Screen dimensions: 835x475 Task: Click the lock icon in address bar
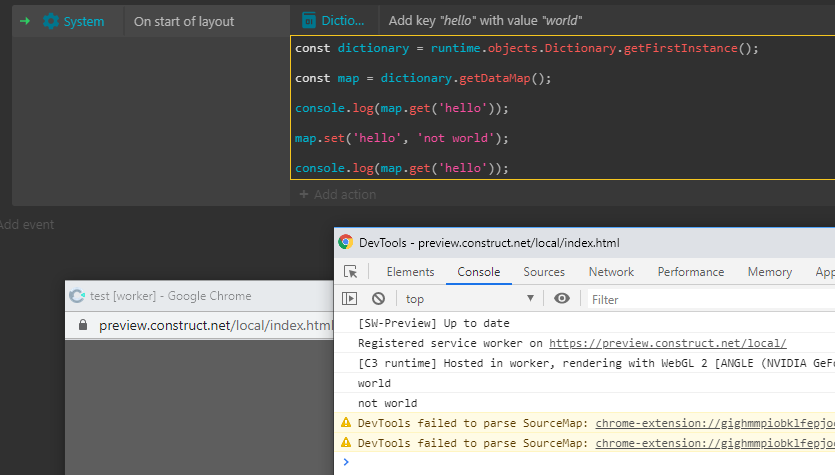point(83,325)
